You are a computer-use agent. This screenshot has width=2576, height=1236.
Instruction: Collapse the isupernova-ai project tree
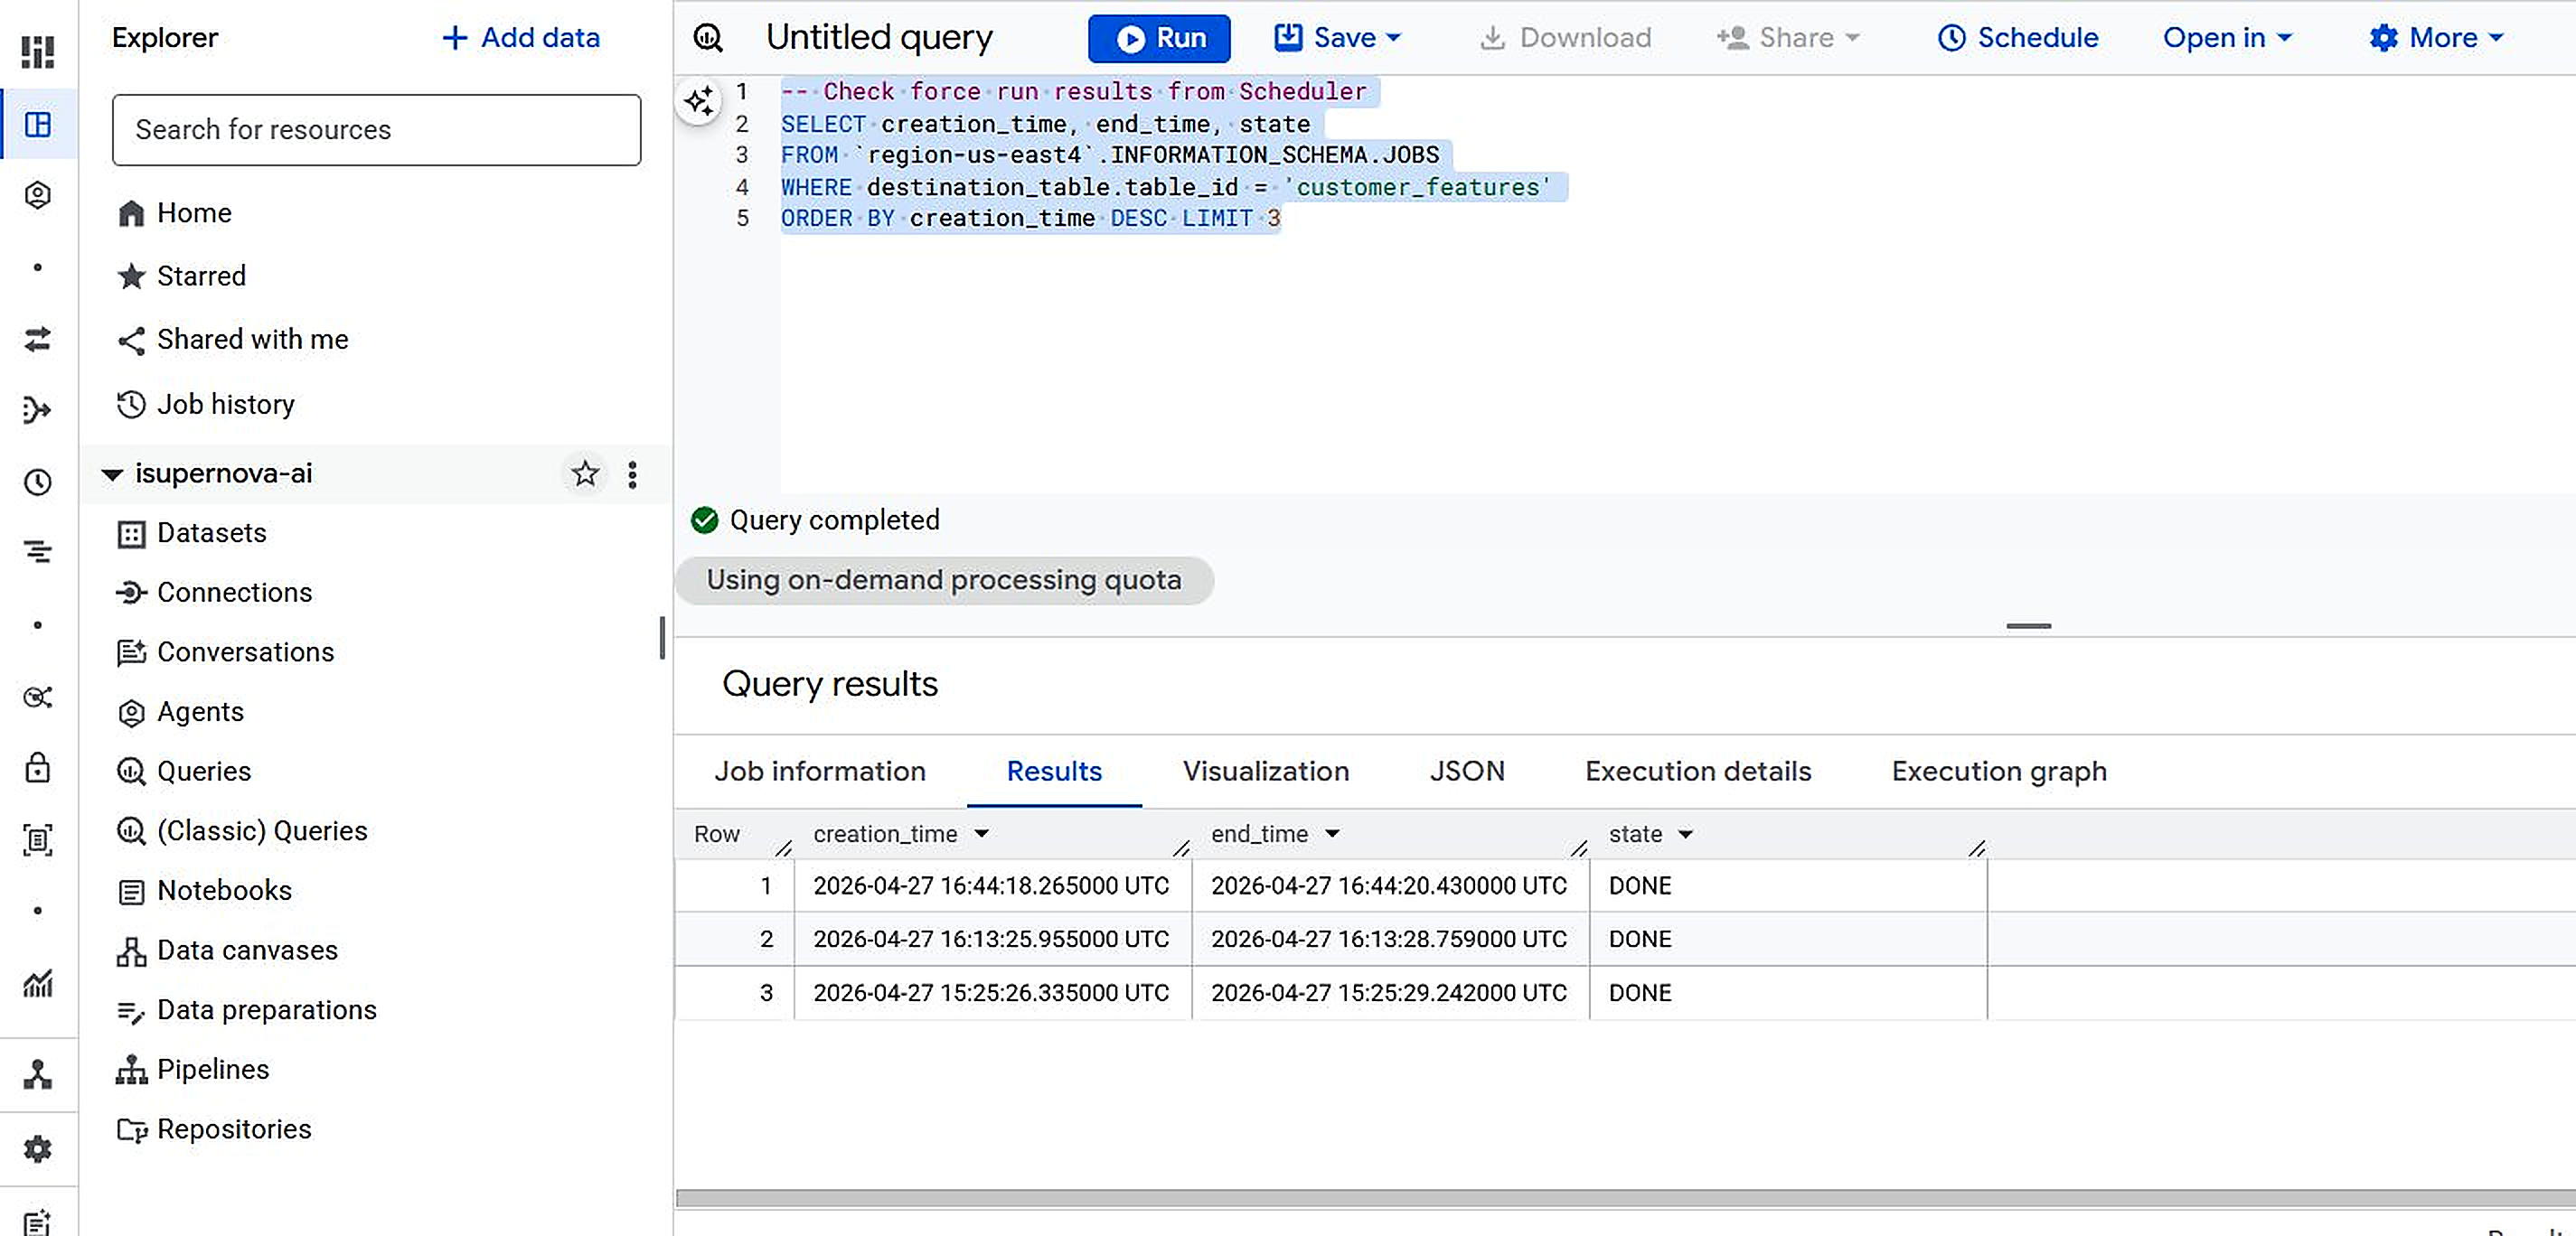[x=112, y=474]
